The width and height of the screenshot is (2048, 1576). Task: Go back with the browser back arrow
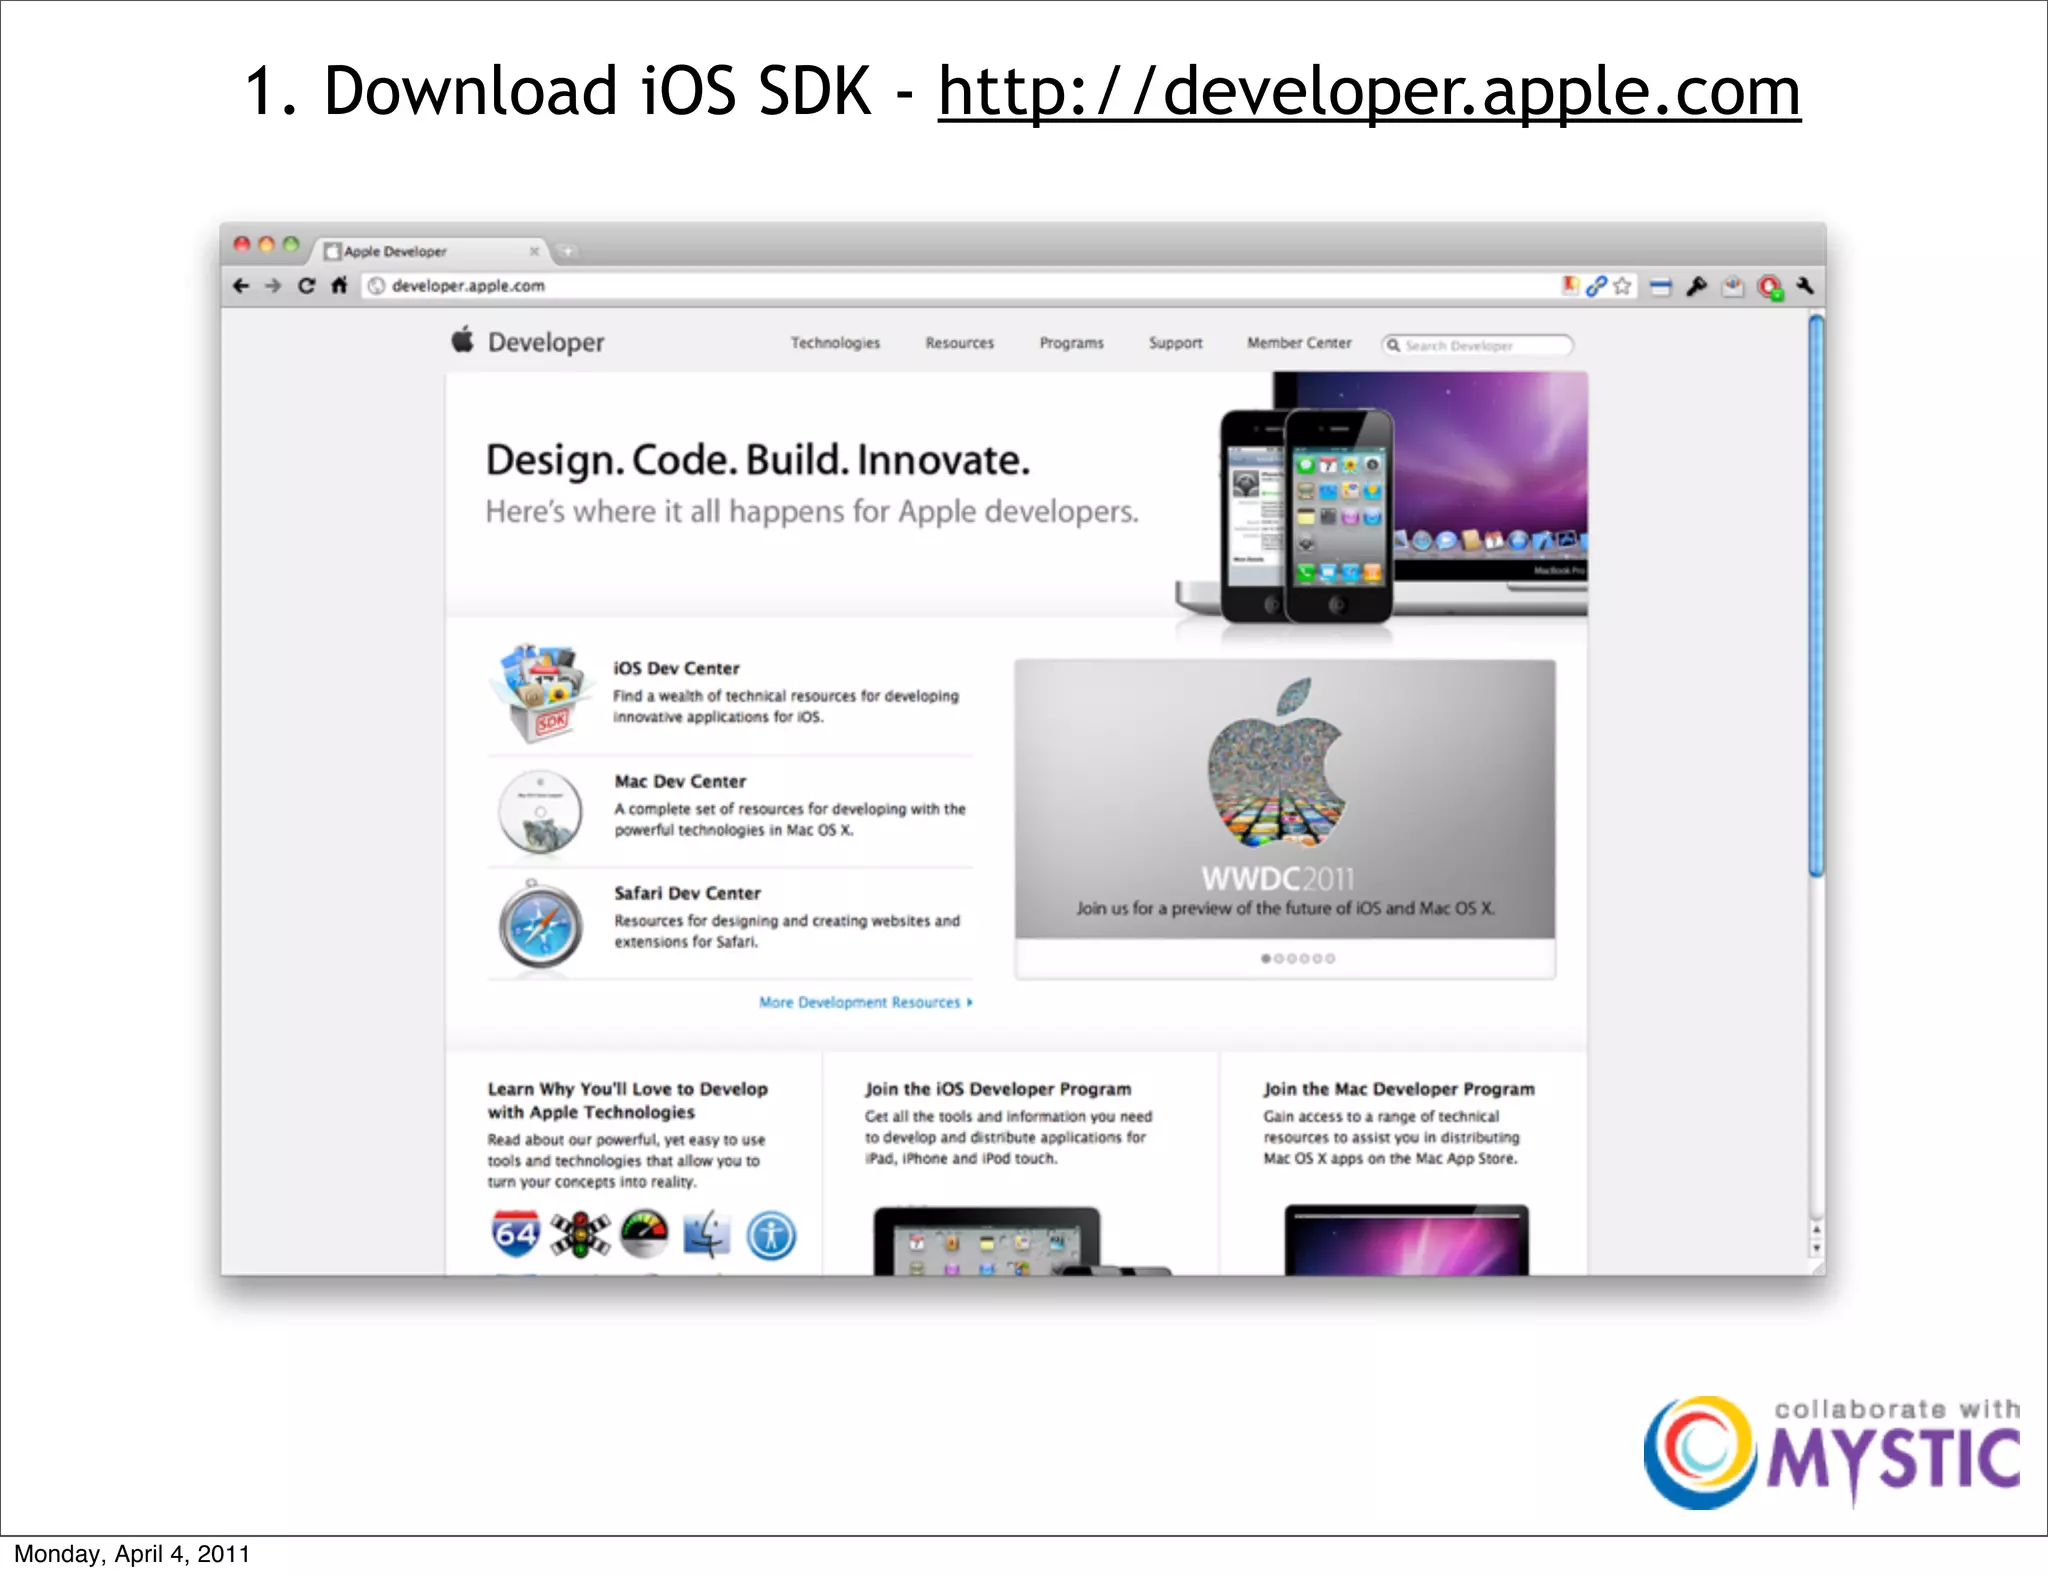point(241,286)
